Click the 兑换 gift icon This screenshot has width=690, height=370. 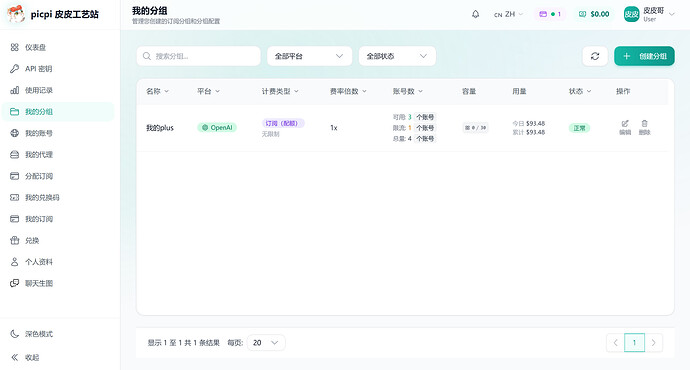click(15, 240)
